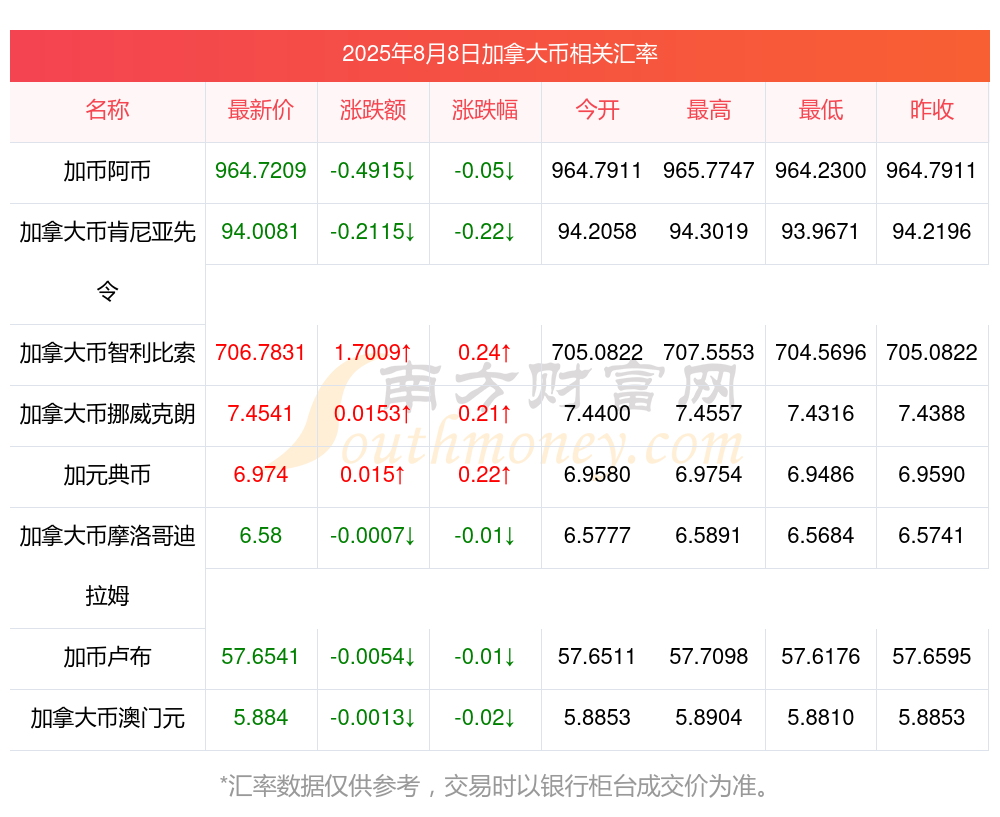Click change amount -0.0007↓
1000x817 pixels.
373,536
